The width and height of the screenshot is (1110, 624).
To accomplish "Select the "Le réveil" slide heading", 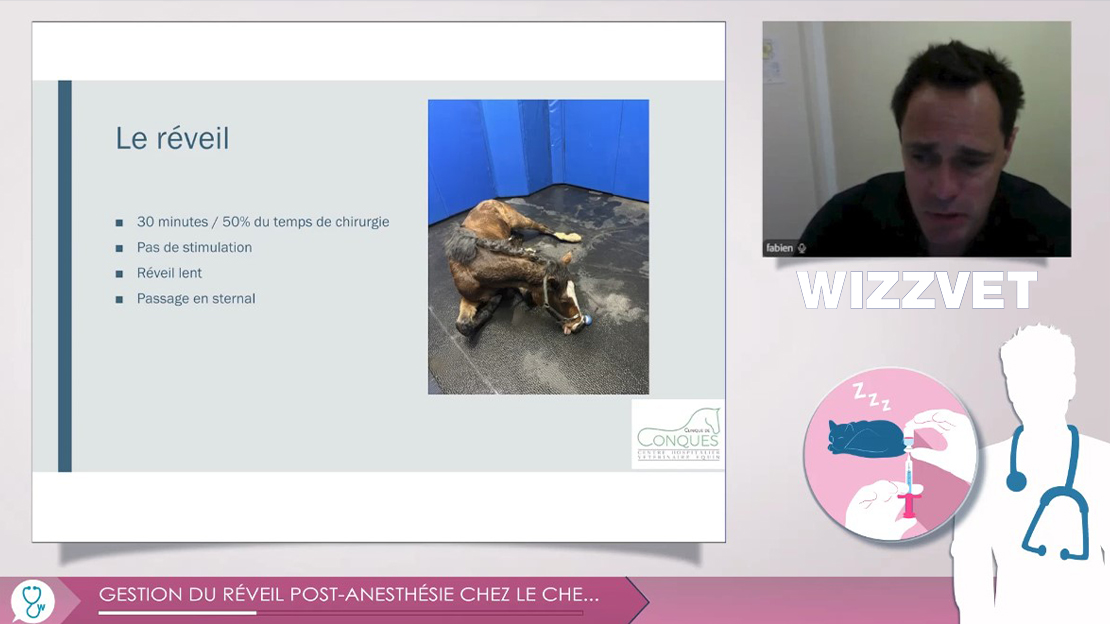I will [172, 139].
